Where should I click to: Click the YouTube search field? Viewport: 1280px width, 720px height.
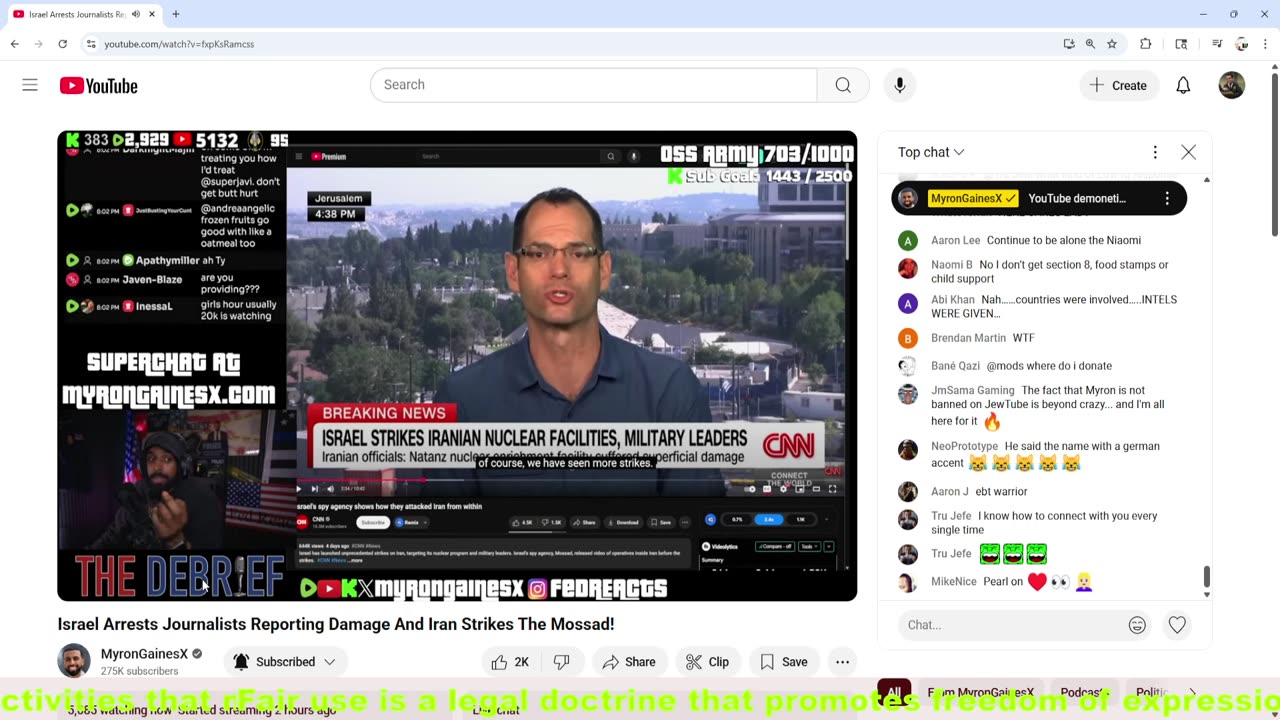[594, 85]
